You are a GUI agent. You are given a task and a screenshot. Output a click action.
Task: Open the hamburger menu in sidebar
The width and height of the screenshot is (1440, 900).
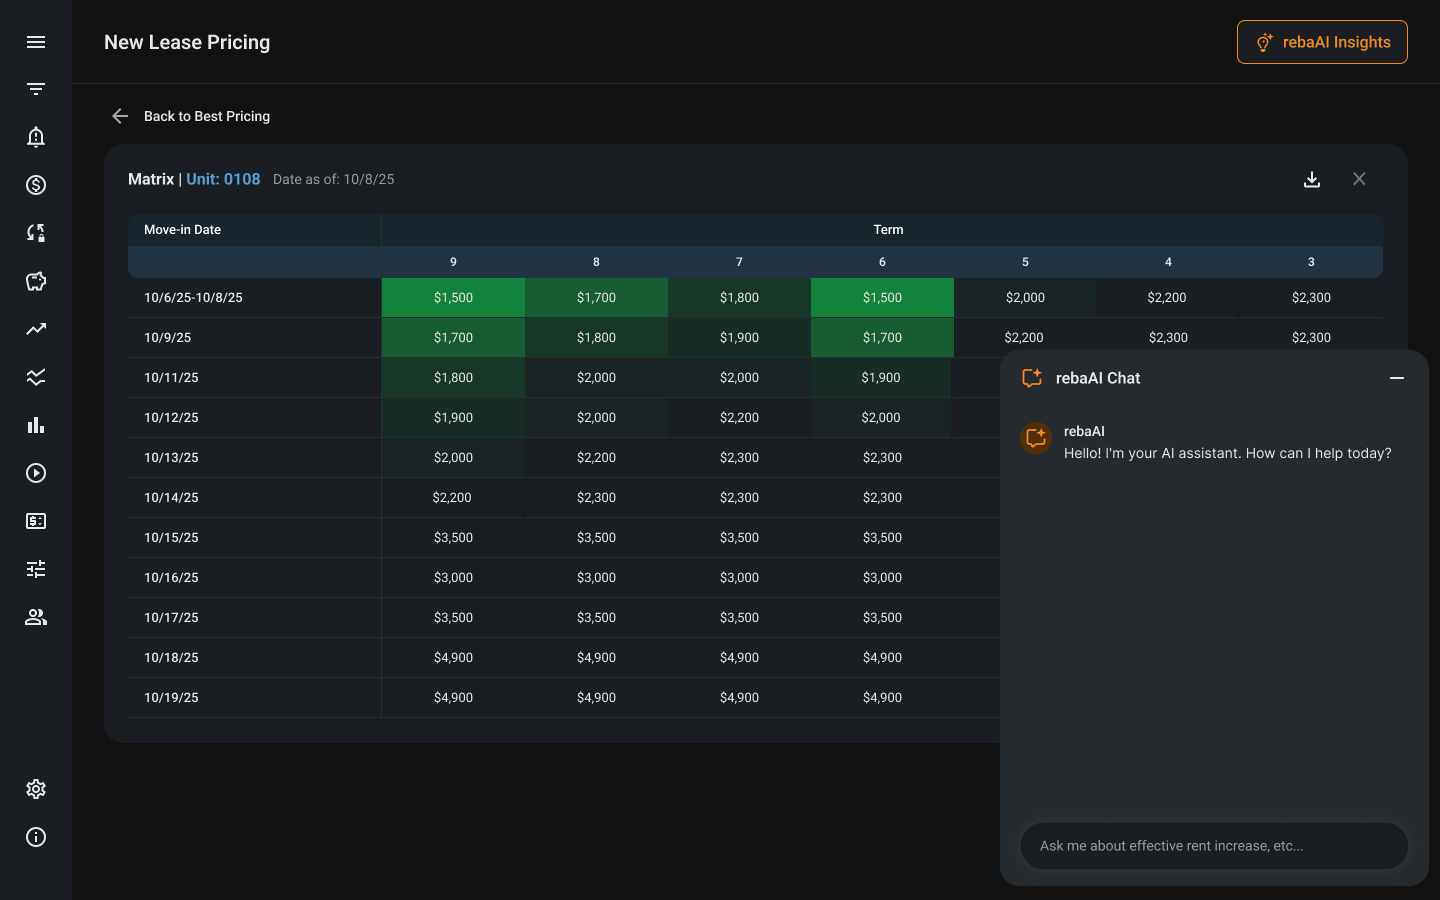coord(36,42)
